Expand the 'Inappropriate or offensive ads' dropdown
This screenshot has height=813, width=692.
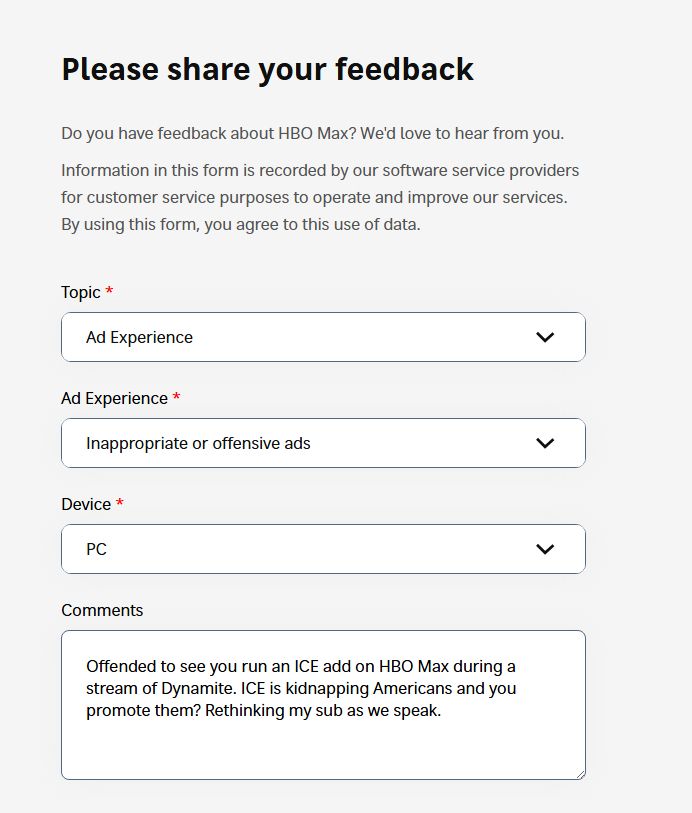coord(300,443)
